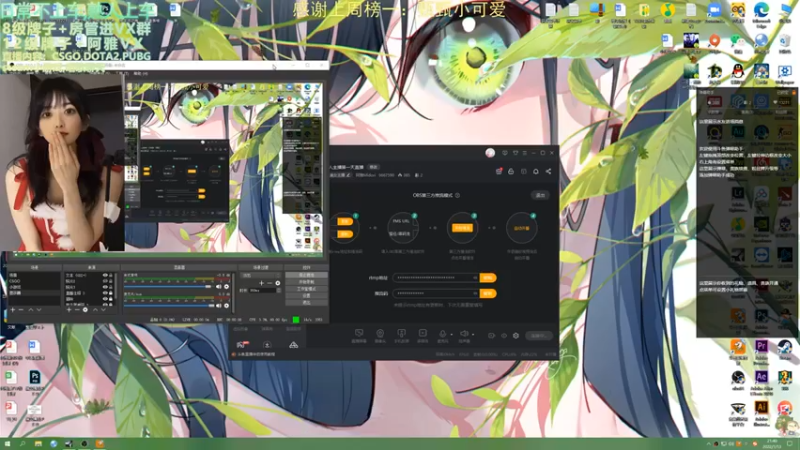The width and height of the screenshot is (800, 450).
Task: Copy rtmp address with orange button
Action: coord(488,278)
